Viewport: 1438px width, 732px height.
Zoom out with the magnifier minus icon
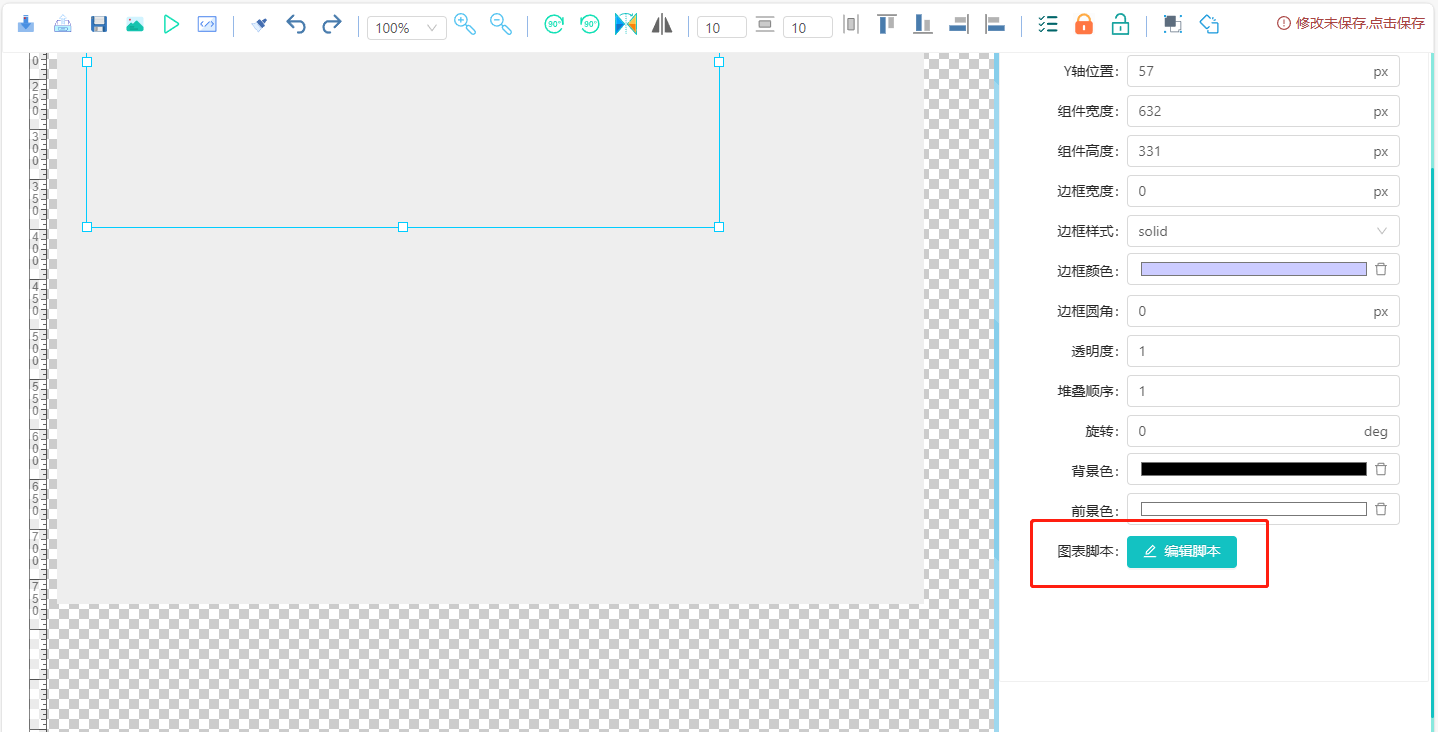pyautogui.click(x=501, y=24)
